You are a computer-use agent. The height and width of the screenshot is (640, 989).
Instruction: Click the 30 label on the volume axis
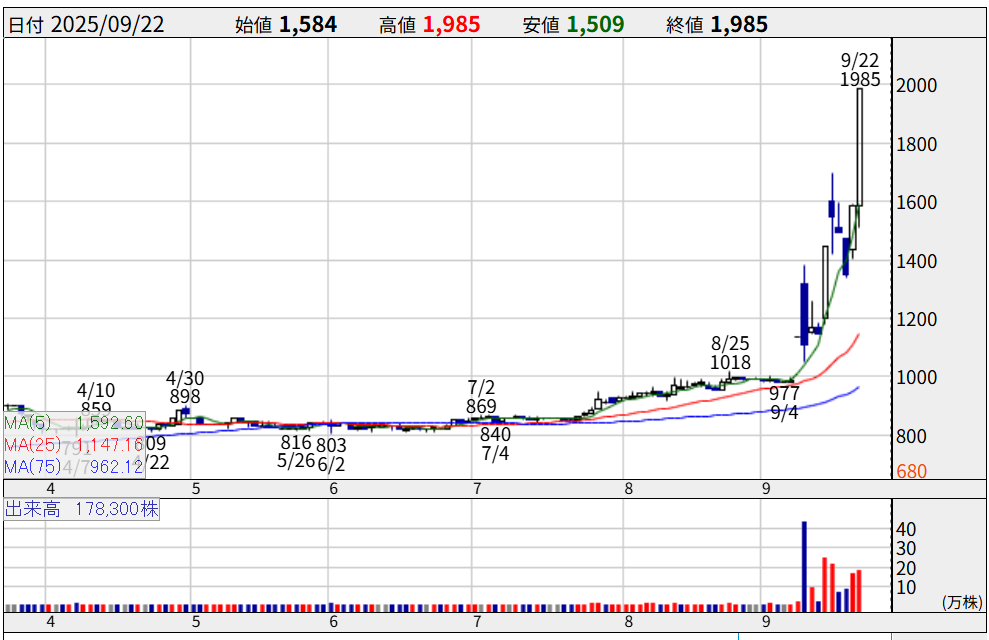906,549
